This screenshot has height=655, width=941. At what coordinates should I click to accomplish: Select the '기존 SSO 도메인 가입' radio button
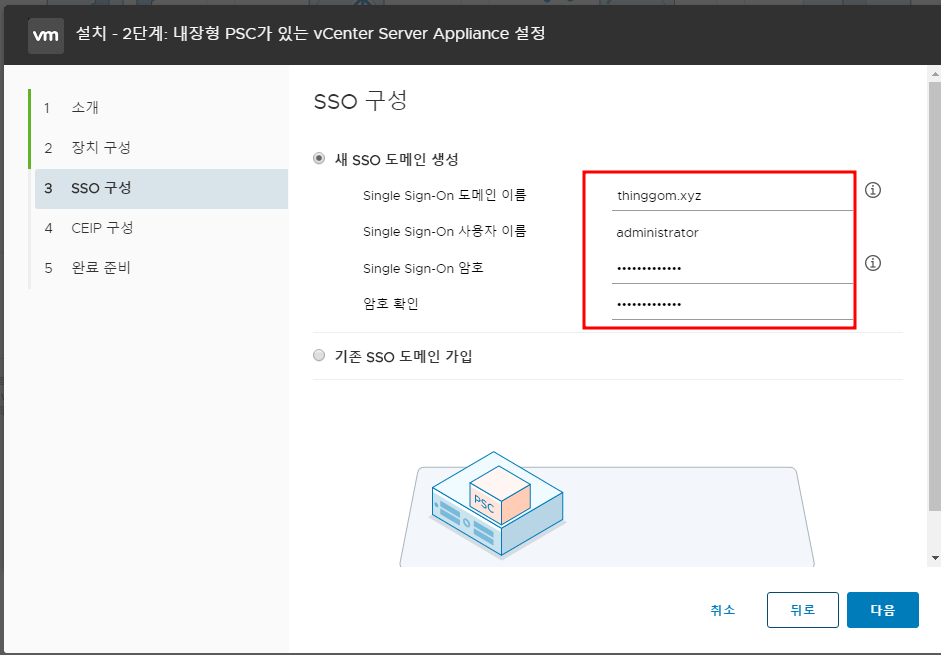[319, 355]
